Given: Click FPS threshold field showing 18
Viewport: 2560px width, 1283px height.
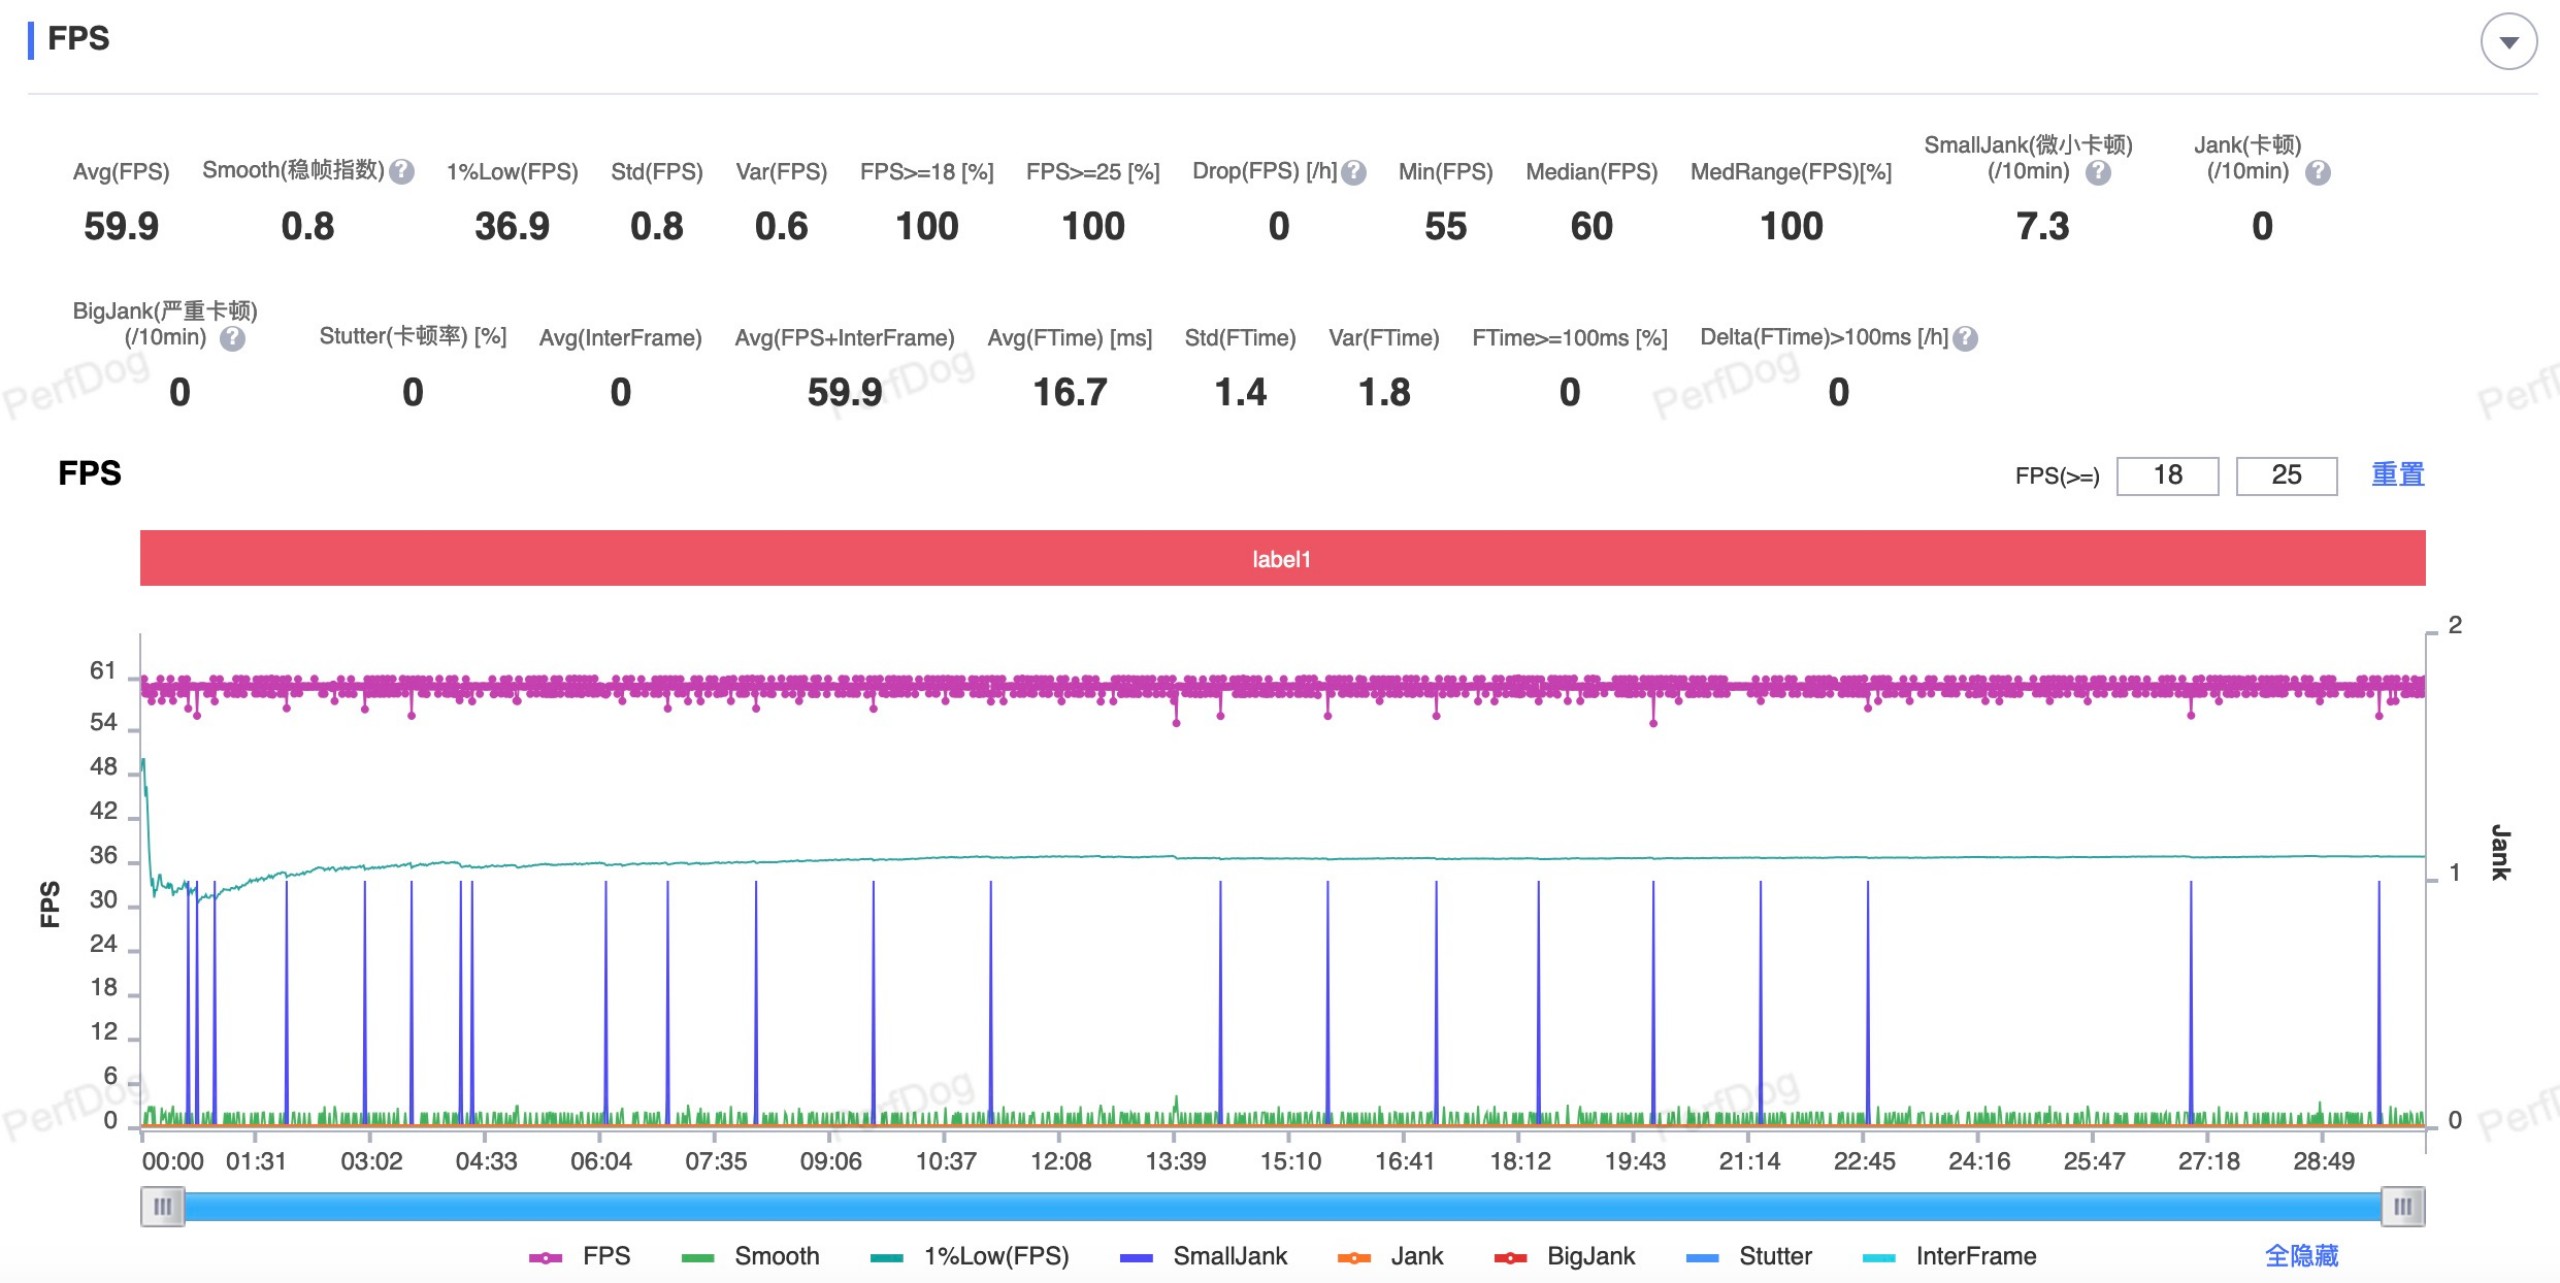Looking at the screenshot, I should [2167, 476].
